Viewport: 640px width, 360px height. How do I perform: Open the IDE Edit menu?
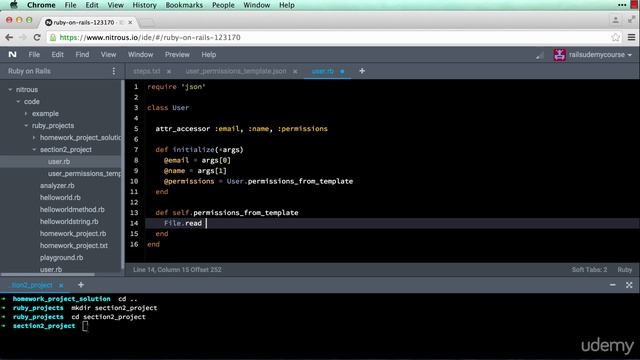click(x=57, y=55)
